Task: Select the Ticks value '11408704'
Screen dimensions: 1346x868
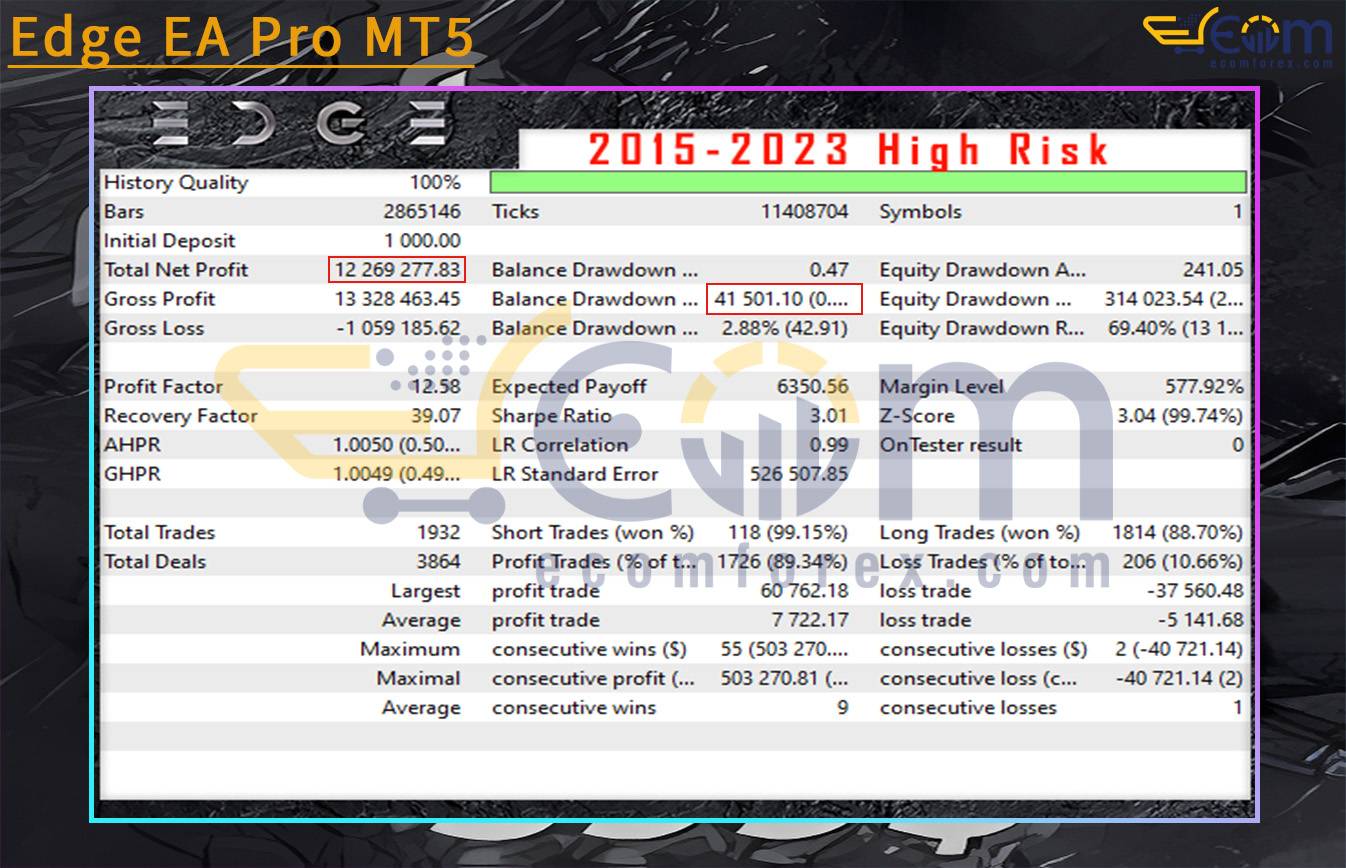Action: (804, 212)
